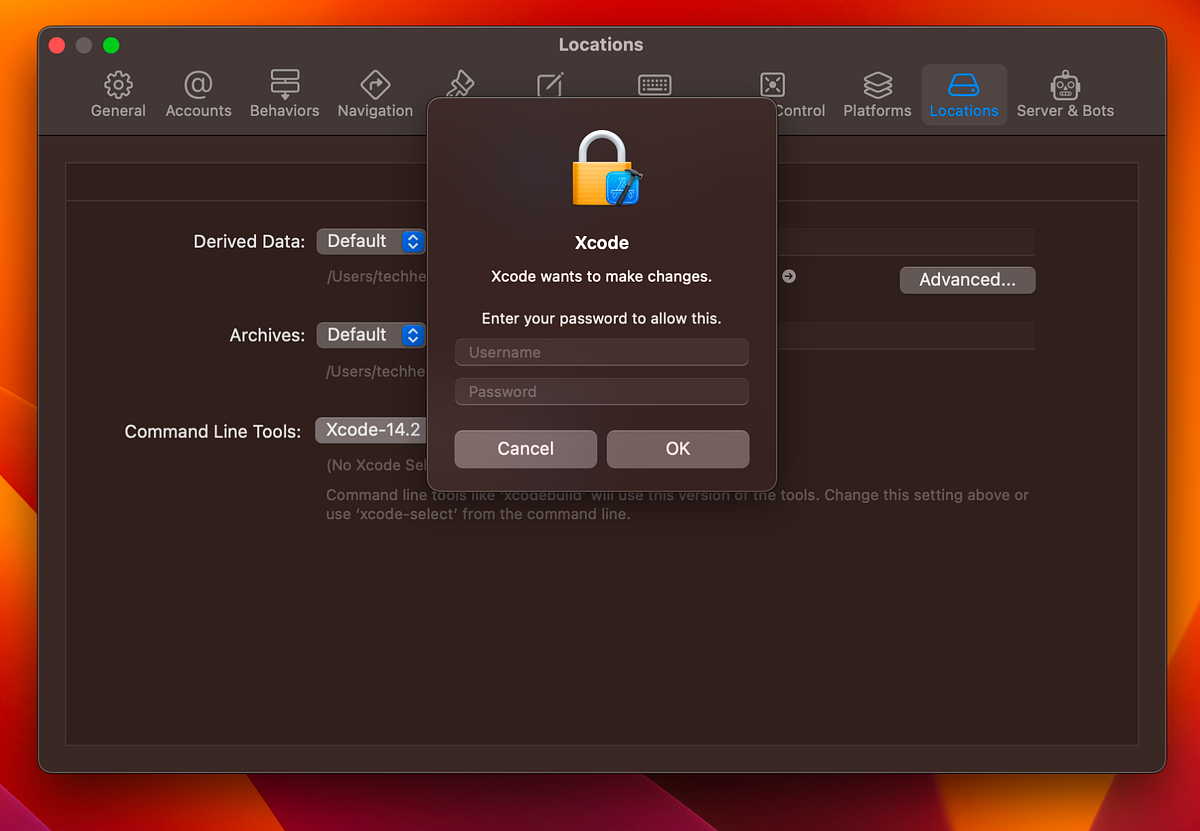Viewport: 1200px width, 831px height.
Task: Click the Text Editing pencil icon
Action: 550,85
